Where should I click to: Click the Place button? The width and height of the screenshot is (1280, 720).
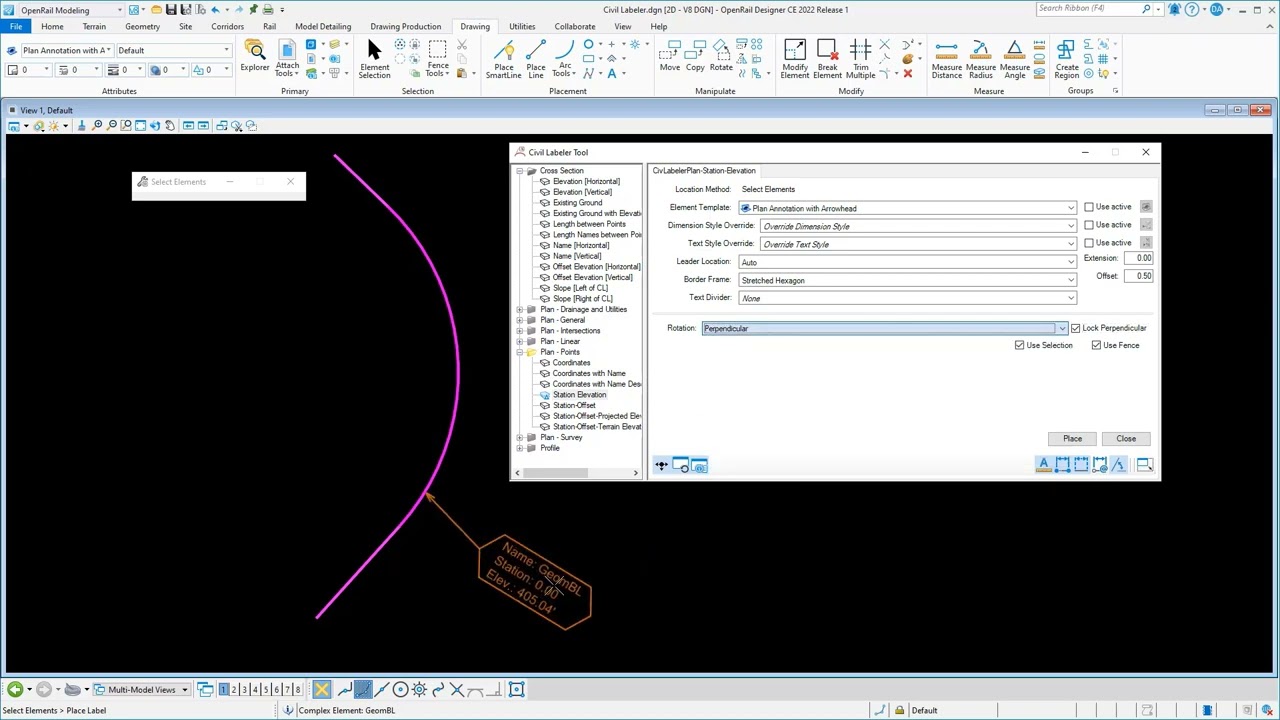(1072, 439)
